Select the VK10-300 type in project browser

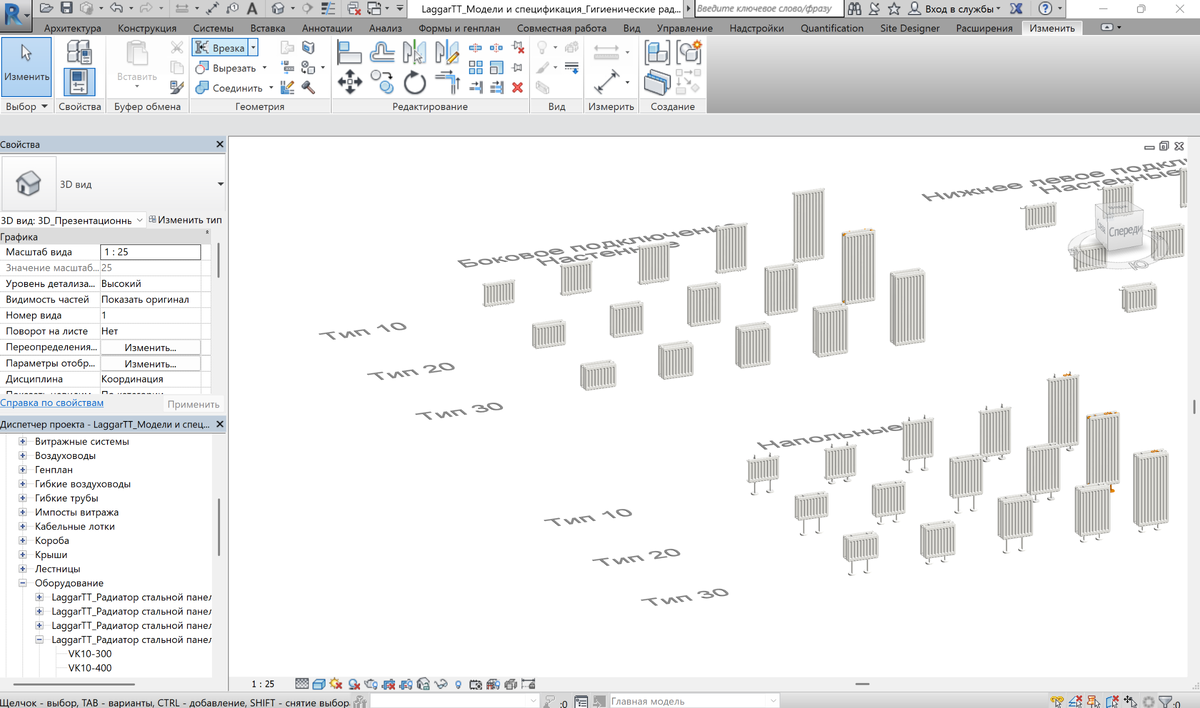click(x=90, y=654)
